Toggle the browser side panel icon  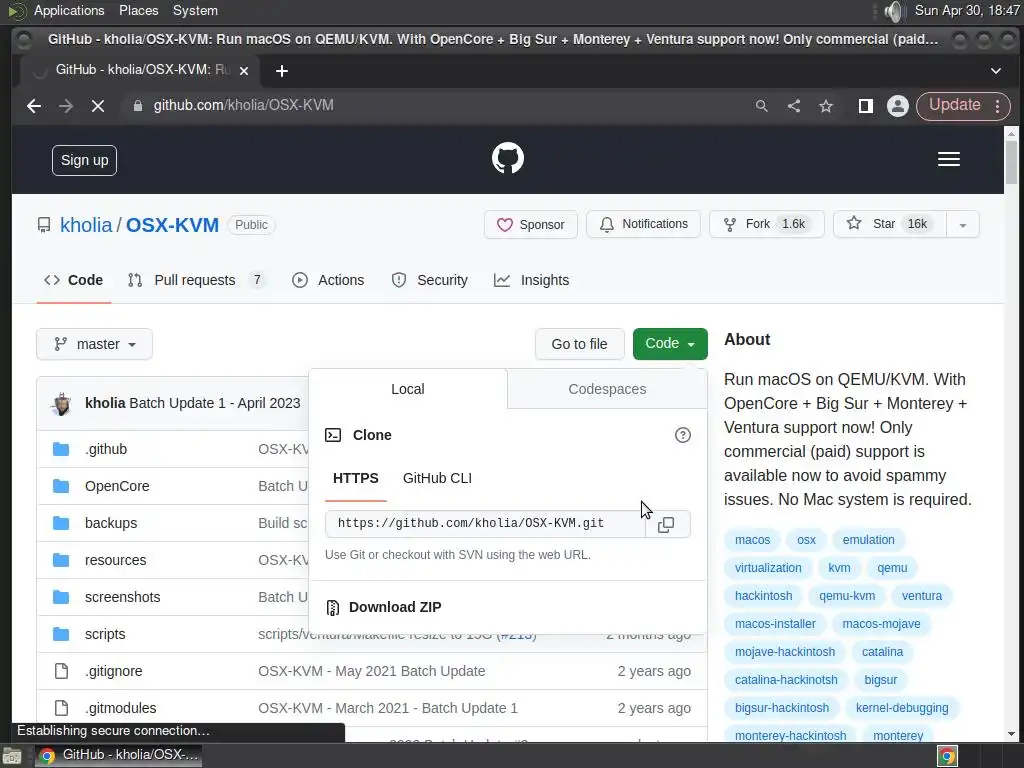coord(865,106)
